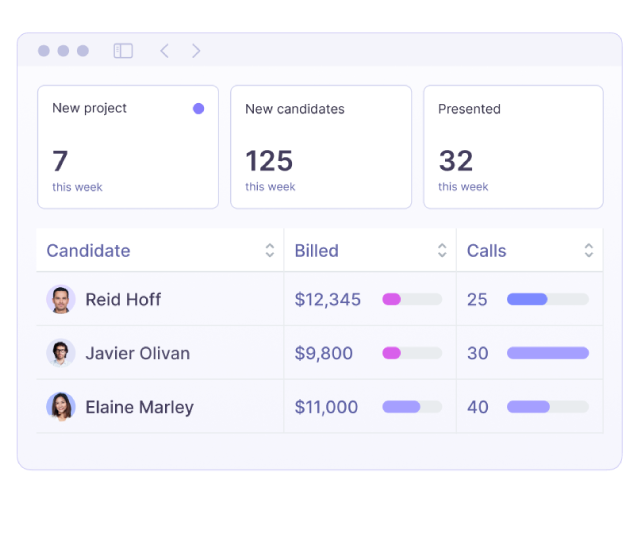The image size is (636, 540).
Task: Select the New project card
Action: tap(128, 147)
